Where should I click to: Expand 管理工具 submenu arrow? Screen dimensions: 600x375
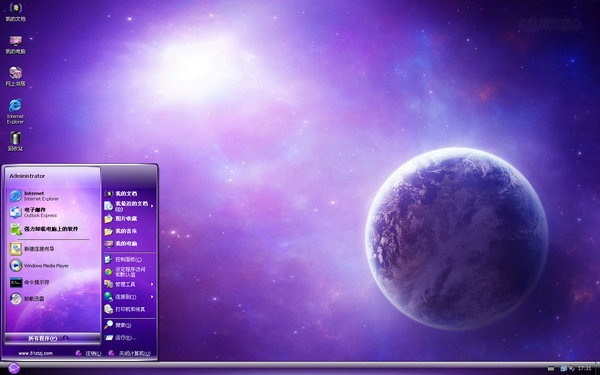point(152,284)
